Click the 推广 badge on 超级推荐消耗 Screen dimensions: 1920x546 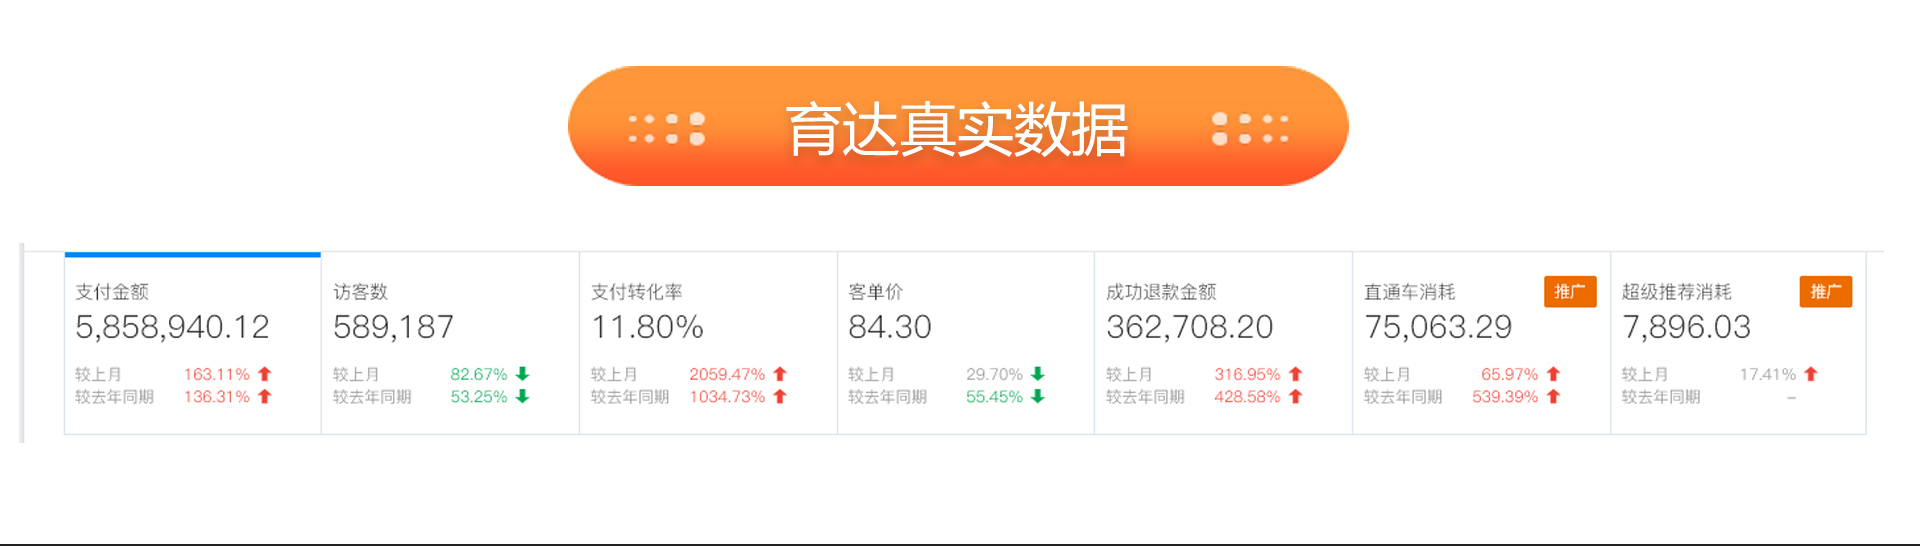[x=1826, y=291]
